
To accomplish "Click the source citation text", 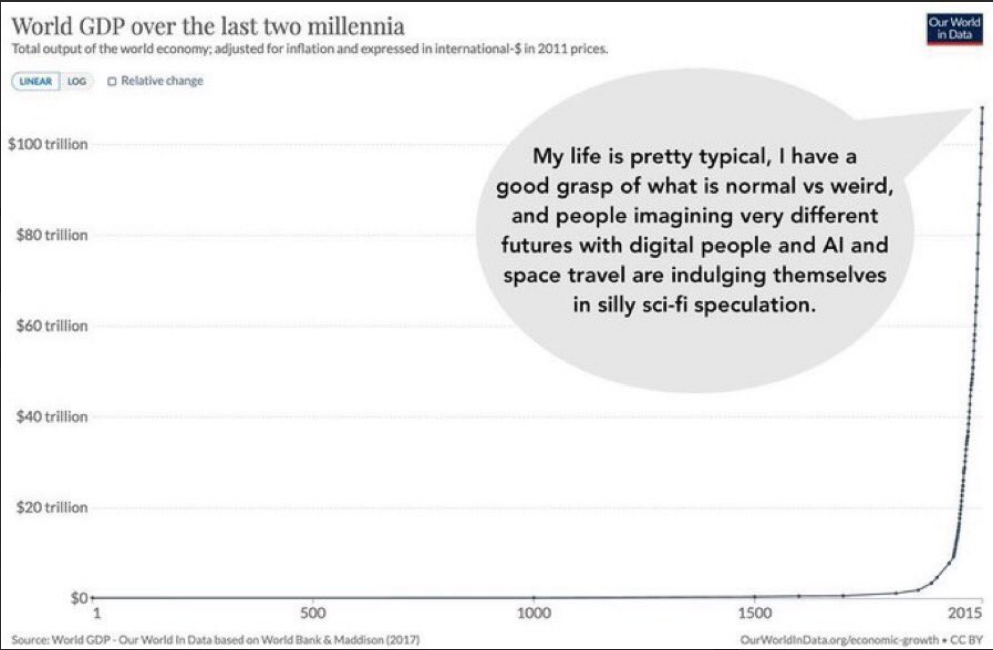I will coord(215,640).
